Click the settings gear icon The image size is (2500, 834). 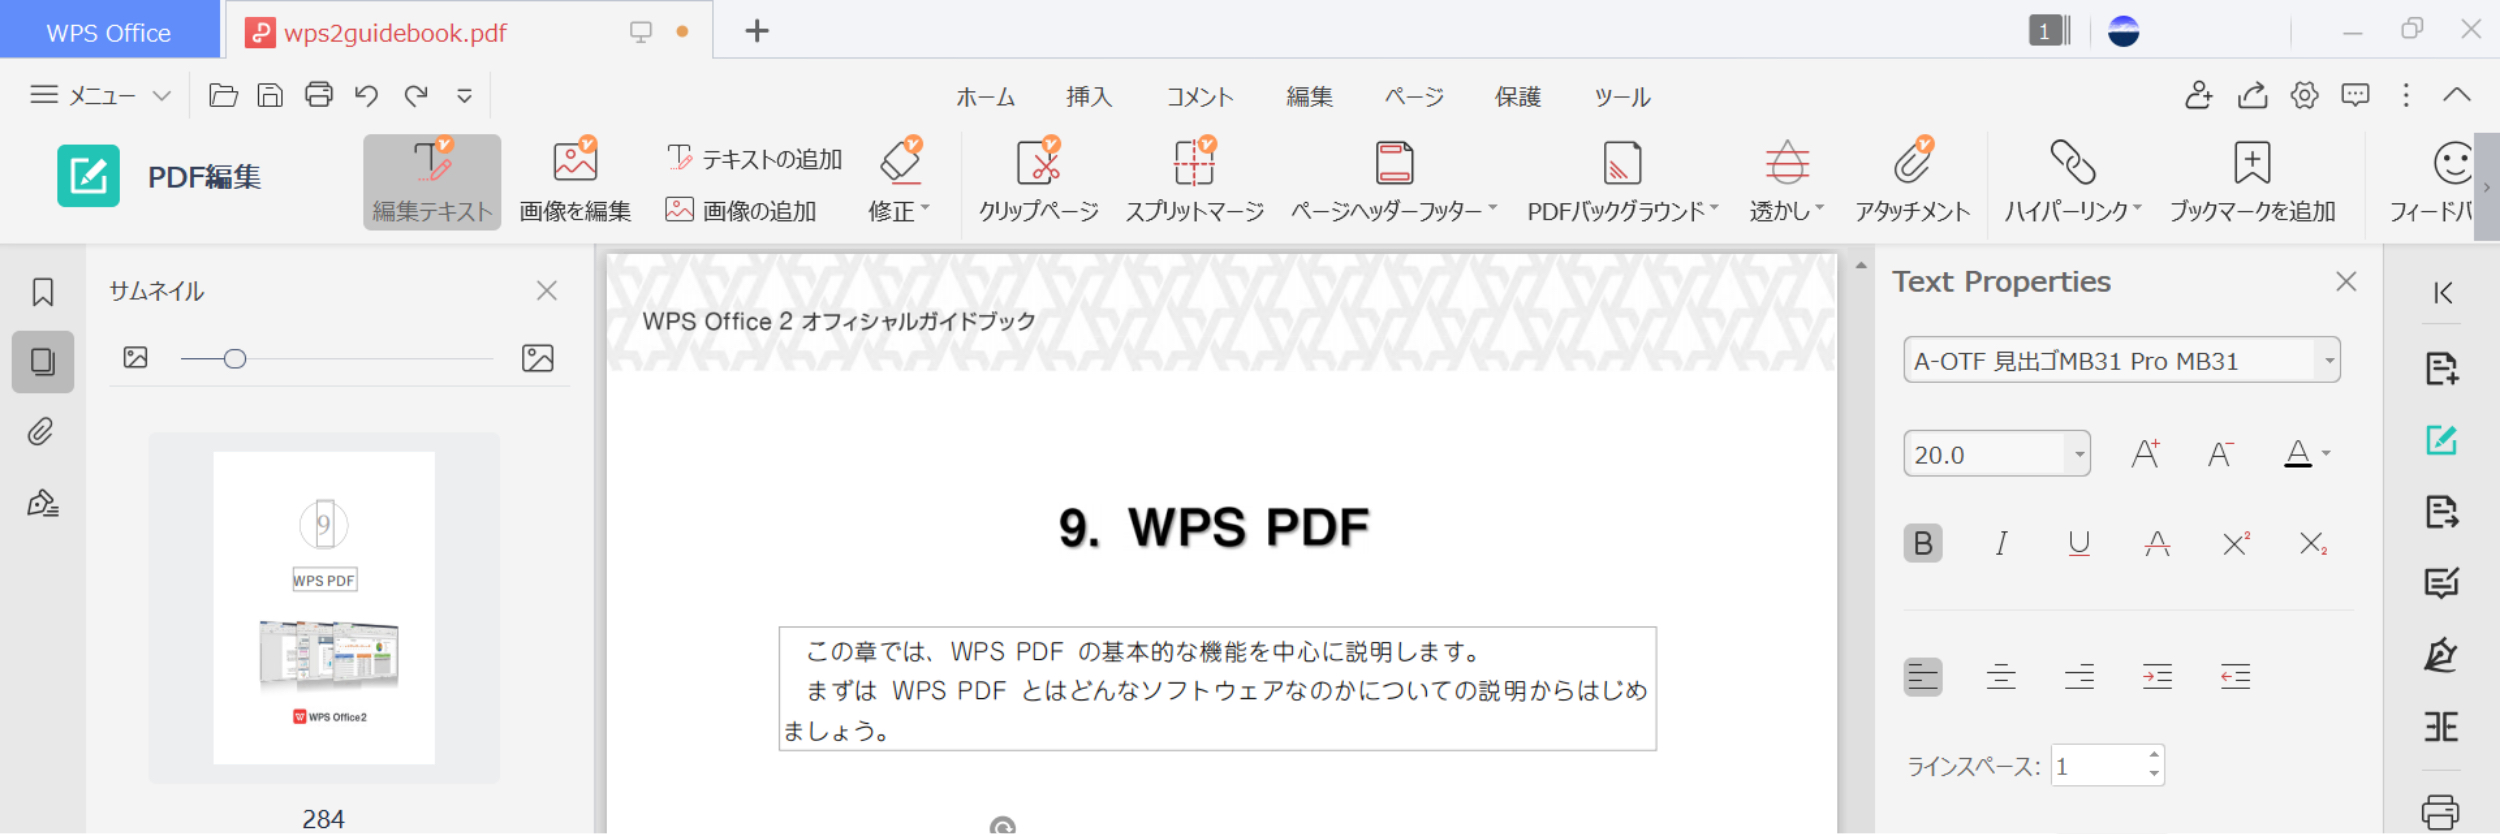(2304, 95)
